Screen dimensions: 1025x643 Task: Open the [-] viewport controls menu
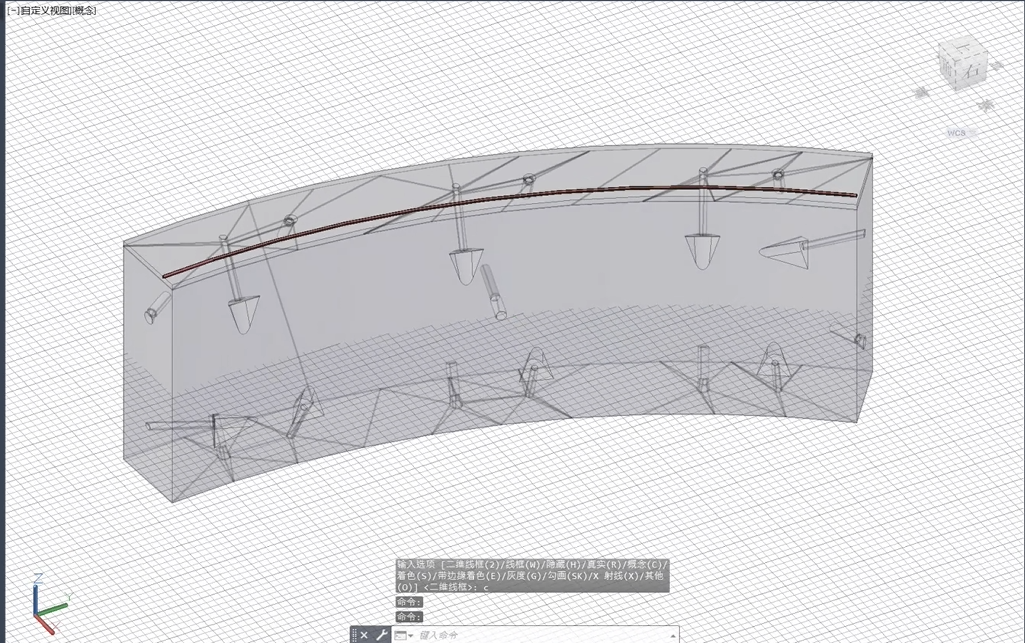point(12,10)
